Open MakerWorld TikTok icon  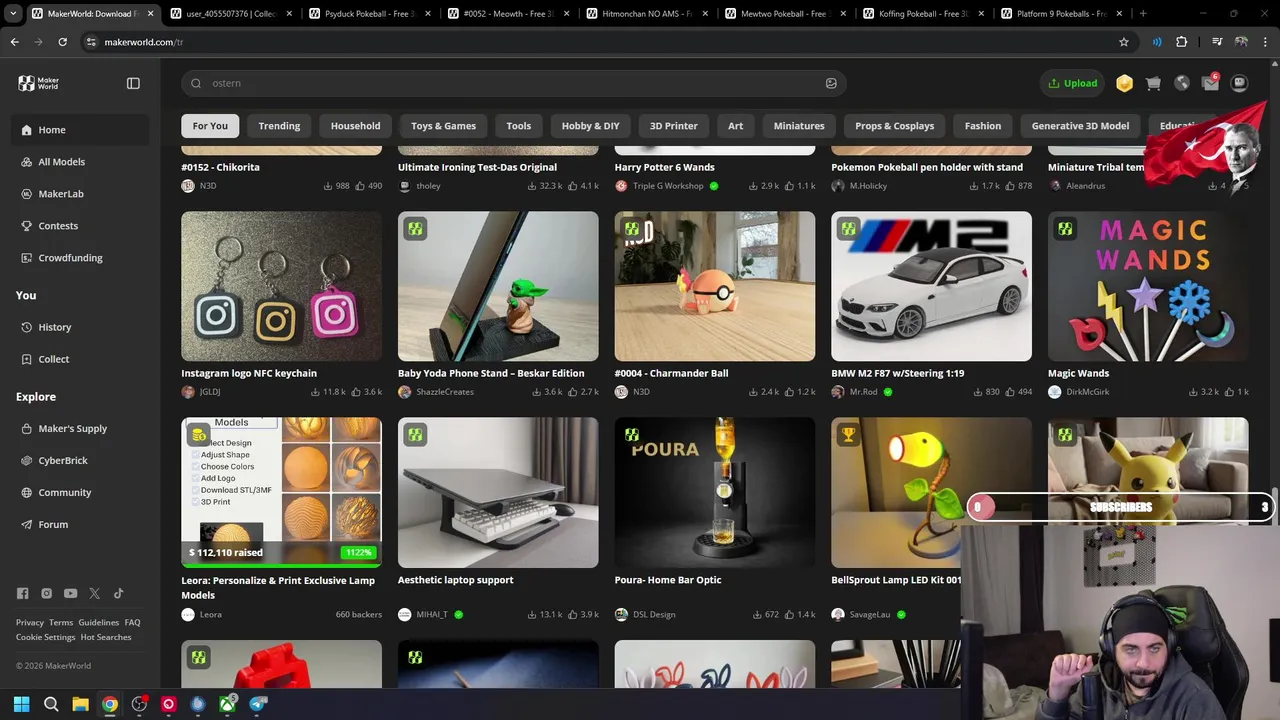pyautogui.click(x=118, y=593)
